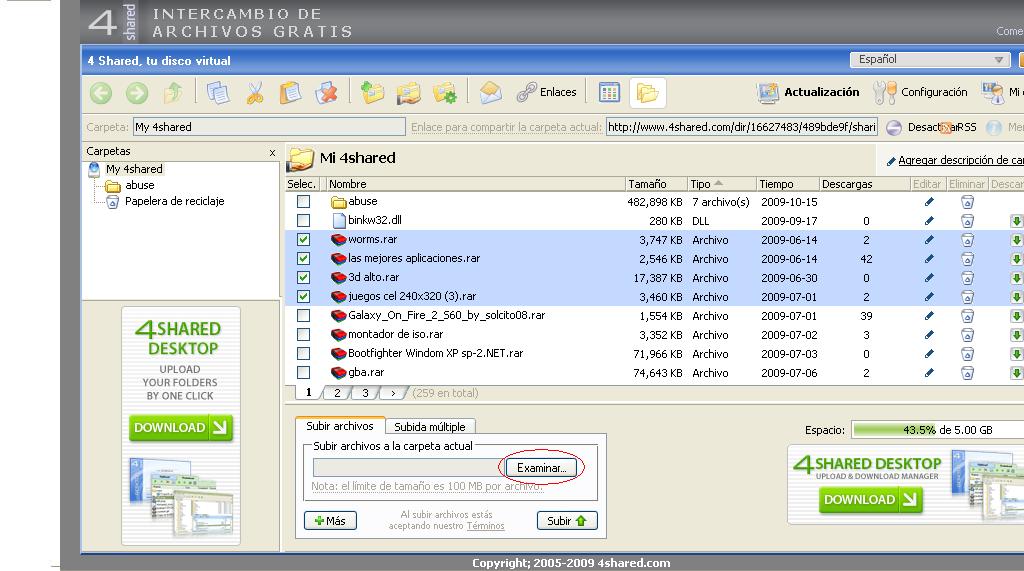Open the Términos link
Viewport: 1024px width, 571px height.
pyautogui.click(x=485, y=526)
